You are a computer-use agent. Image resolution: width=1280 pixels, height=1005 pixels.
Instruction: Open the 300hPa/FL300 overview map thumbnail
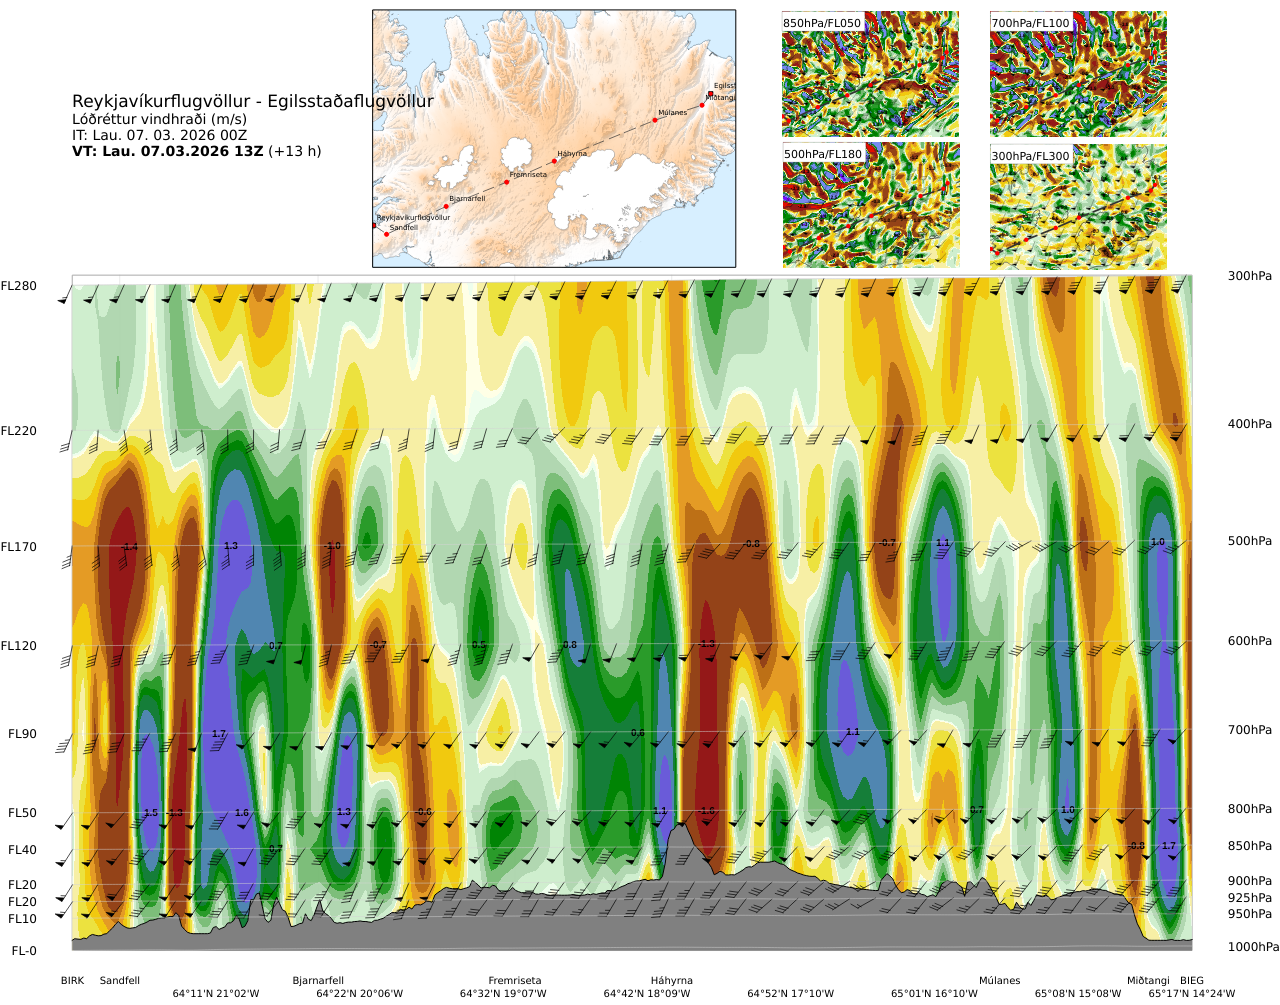pos(1078,205)
